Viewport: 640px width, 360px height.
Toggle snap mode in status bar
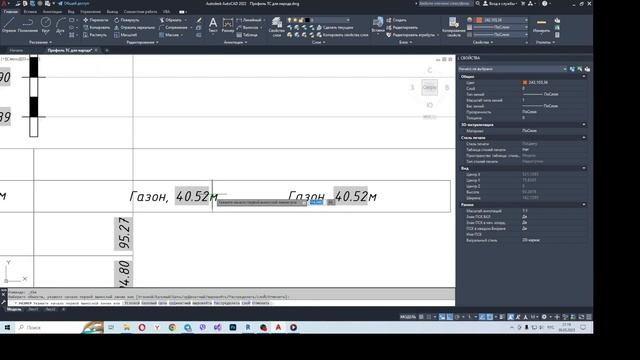point(429,317)
